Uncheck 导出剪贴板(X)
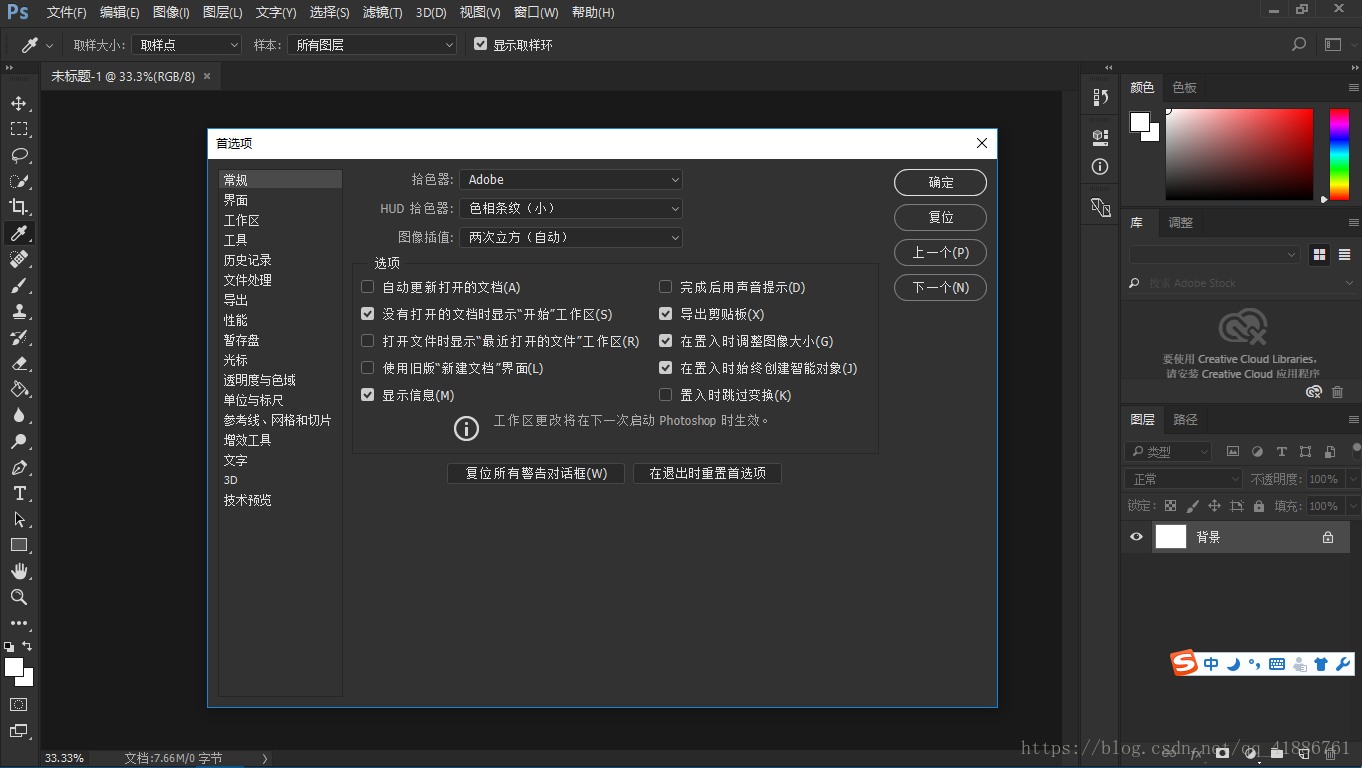The image size is (1362, 768). pos(666,314)
